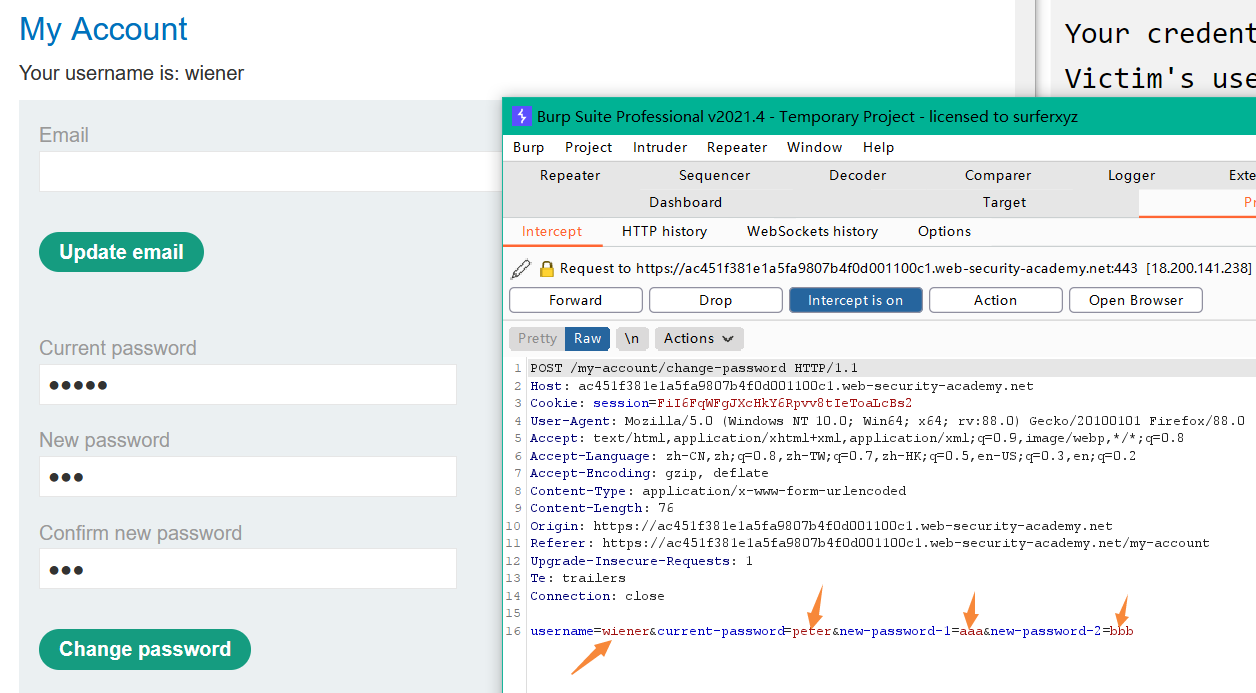1256x693 pixels.
Task: Switch to the Comparer tab
Action: (x=998, y=175)
